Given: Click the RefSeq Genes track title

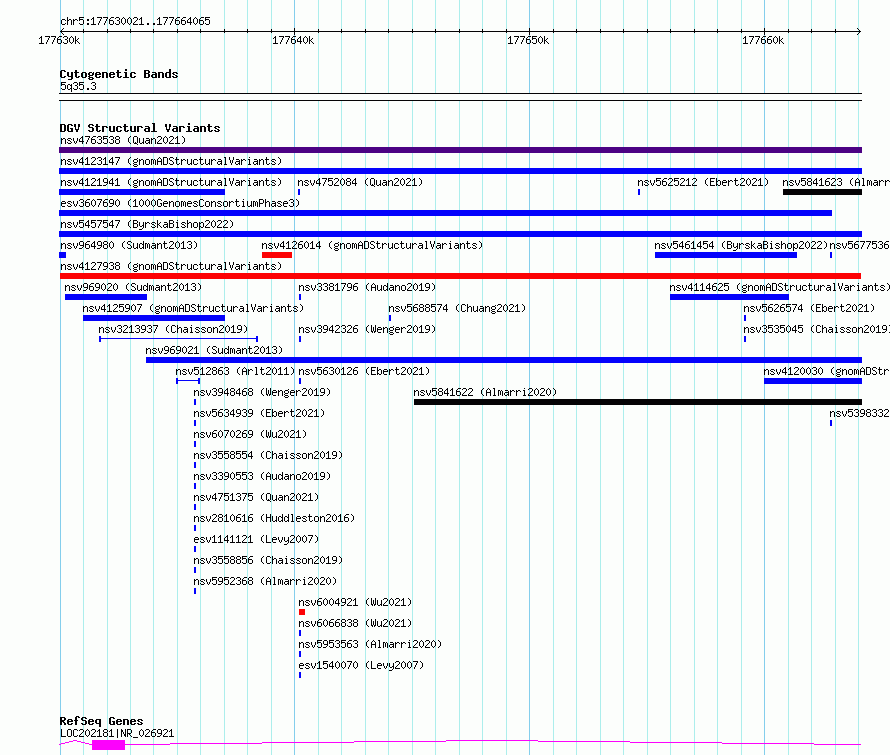Looking at the screenshot, I should click(101, 722).
